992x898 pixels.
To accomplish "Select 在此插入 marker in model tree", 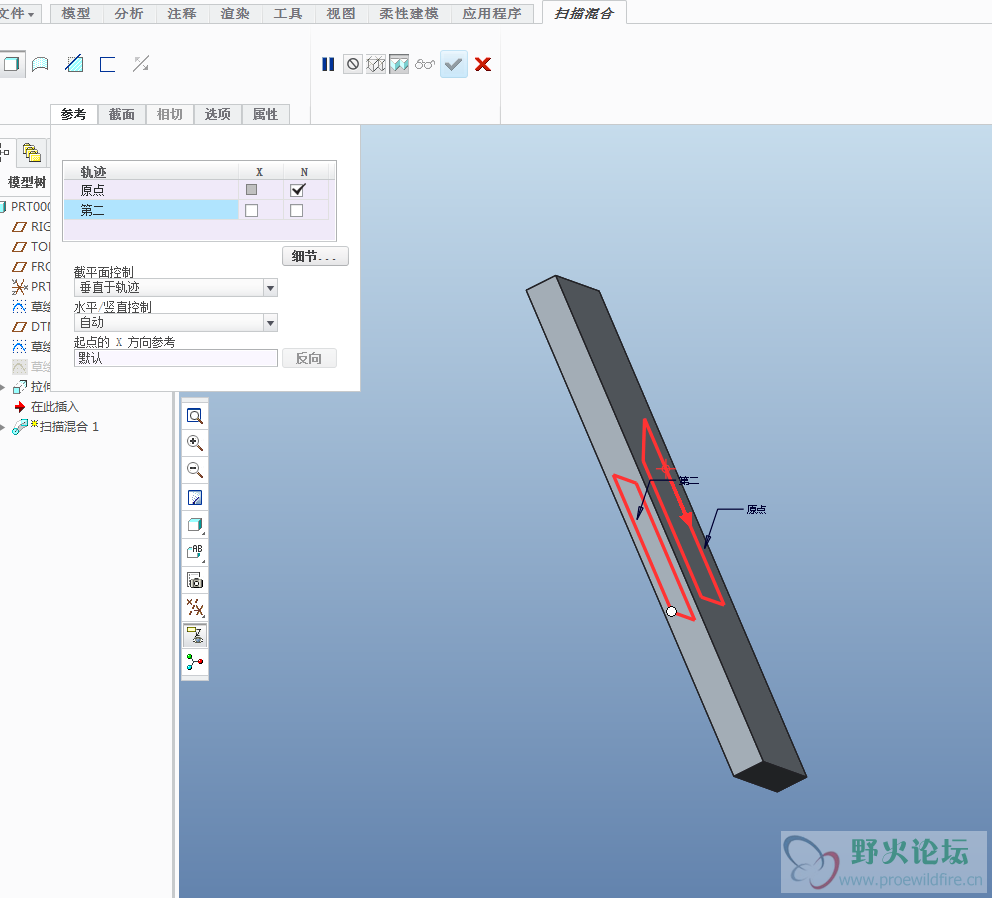I will pyautogui.click(x=54, y=407).
